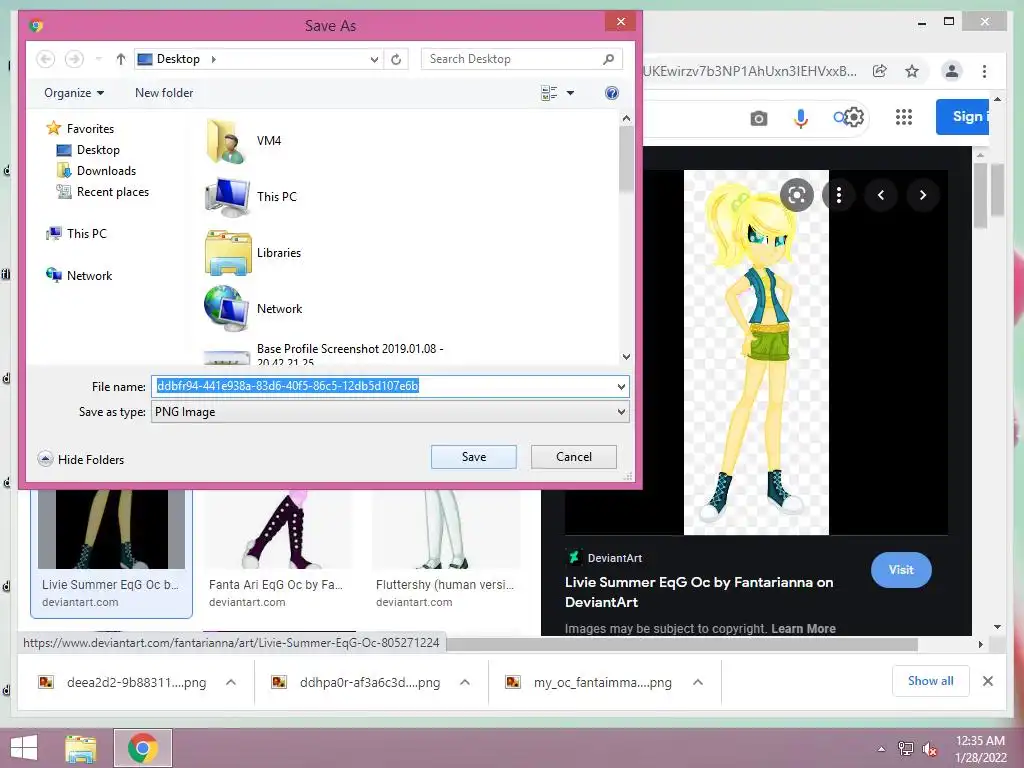
Task: Click the large preview image
Action: coord(756,352)
